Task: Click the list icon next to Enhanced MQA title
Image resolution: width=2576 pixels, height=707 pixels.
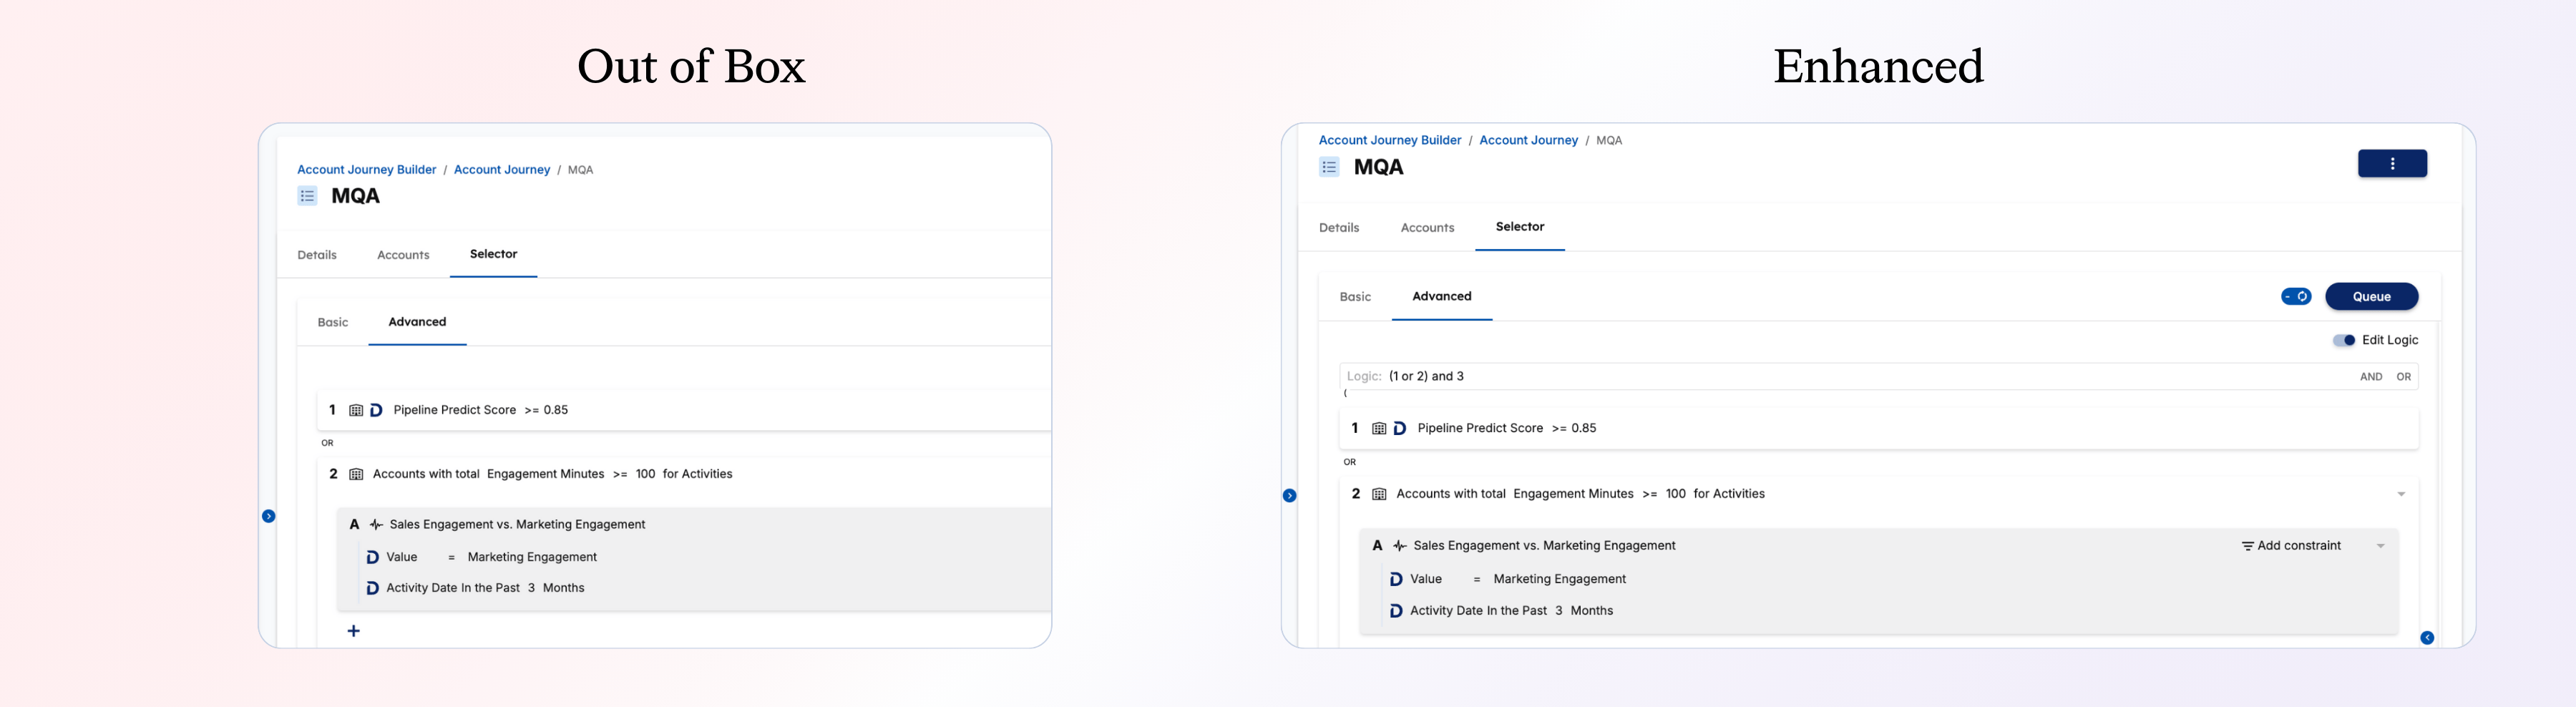Action: tap(1328, 167)
